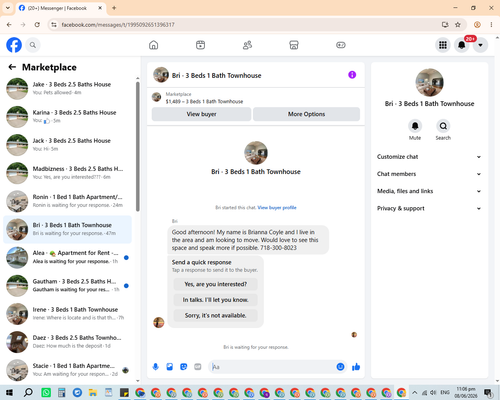The image size is (500, 400).
Task: Reload the page
Action: tap(37, 25)
